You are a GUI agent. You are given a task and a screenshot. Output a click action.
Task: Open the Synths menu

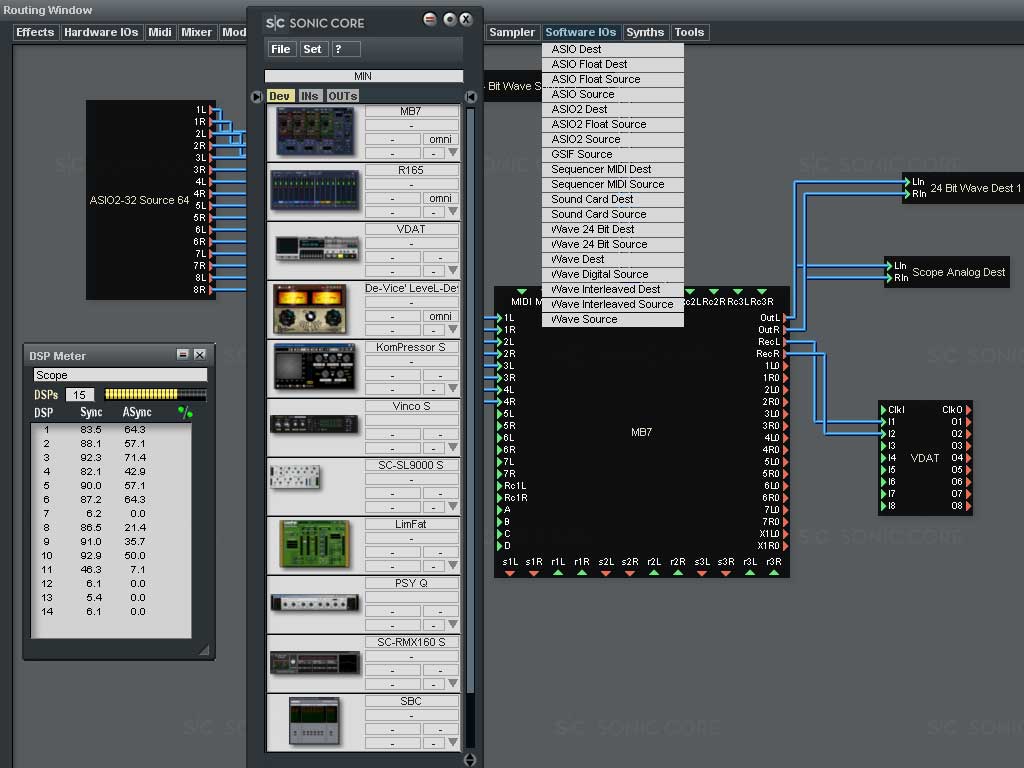645,32
